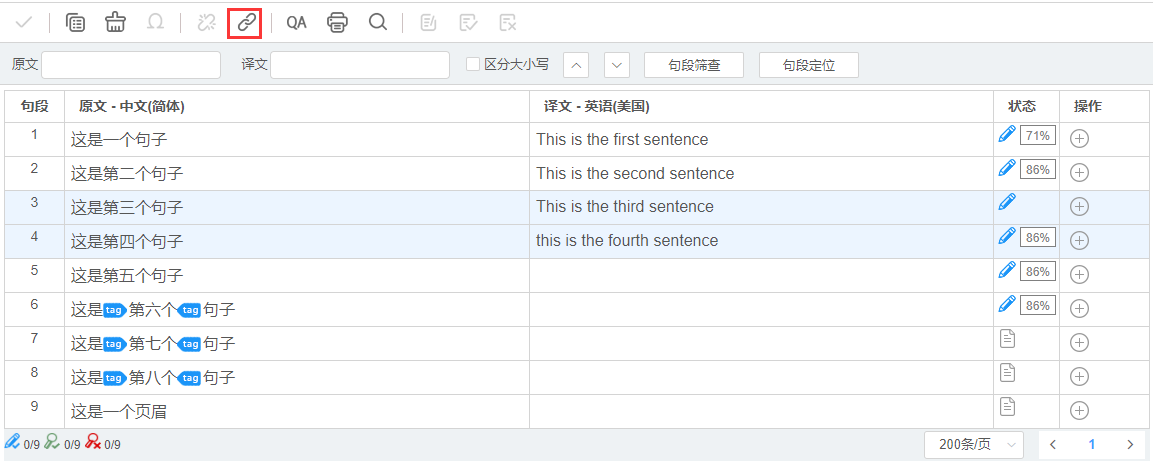Click the plus icon for segment 1
Screen dimensions: 1153x467
[x=1079, y=139]
